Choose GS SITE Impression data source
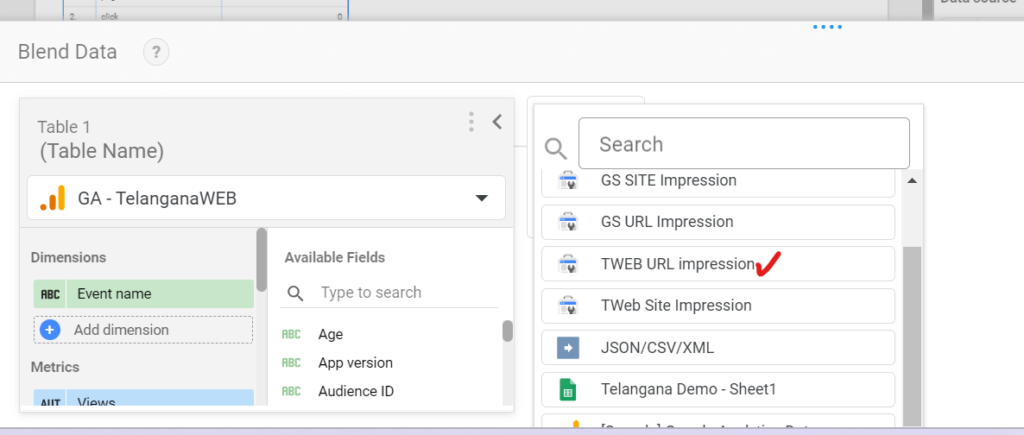Image resolution: width=1024 pixels, height=435 pixels. click(x=718, y=182)
